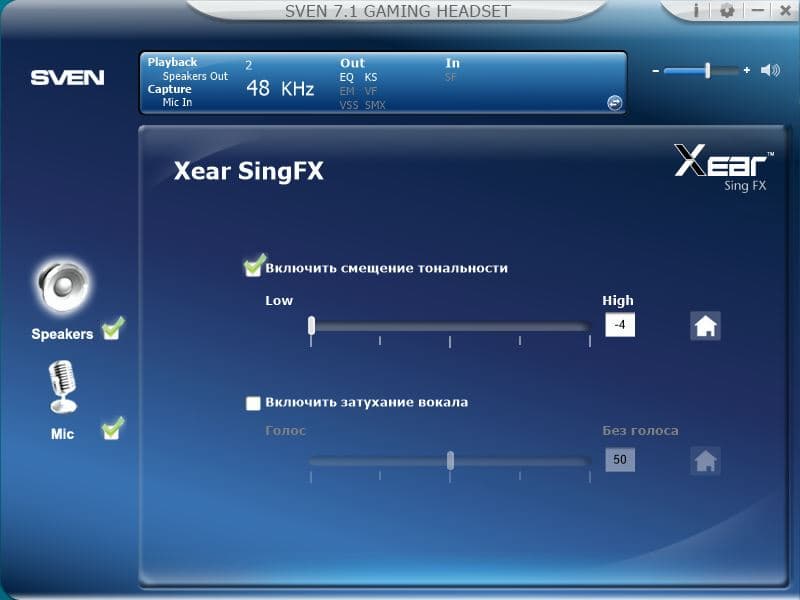Click the Speakers label in sidebar
This screenshot has width=800, height=600.
(x=62, y=334)
